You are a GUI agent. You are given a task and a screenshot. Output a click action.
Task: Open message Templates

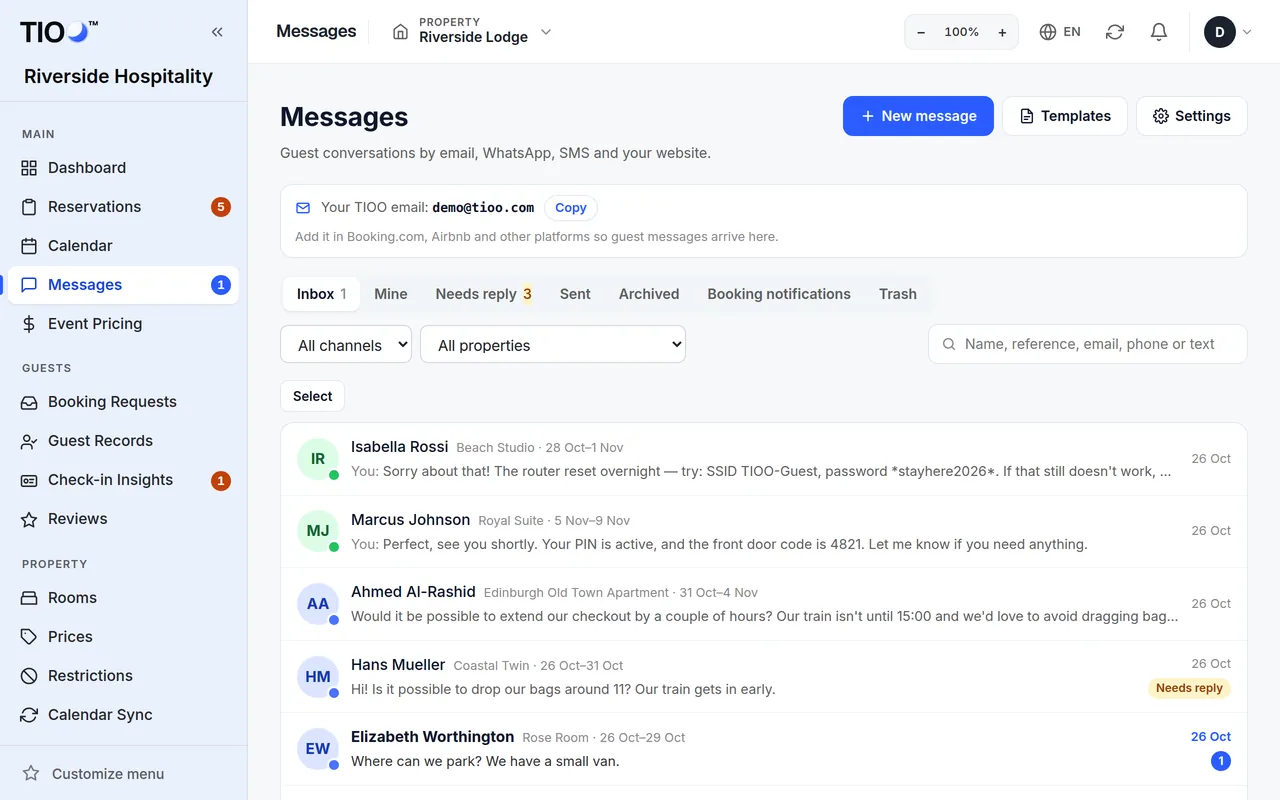coord(1064,116)
